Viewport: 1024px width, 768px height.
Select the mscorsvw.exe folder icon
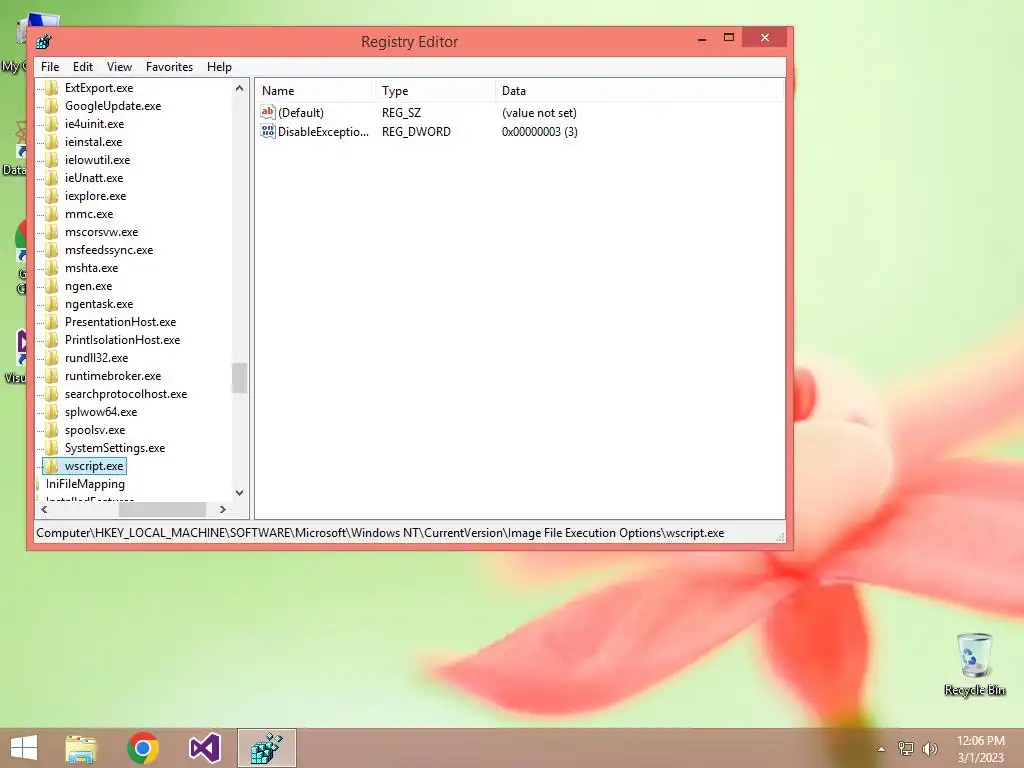52,232
